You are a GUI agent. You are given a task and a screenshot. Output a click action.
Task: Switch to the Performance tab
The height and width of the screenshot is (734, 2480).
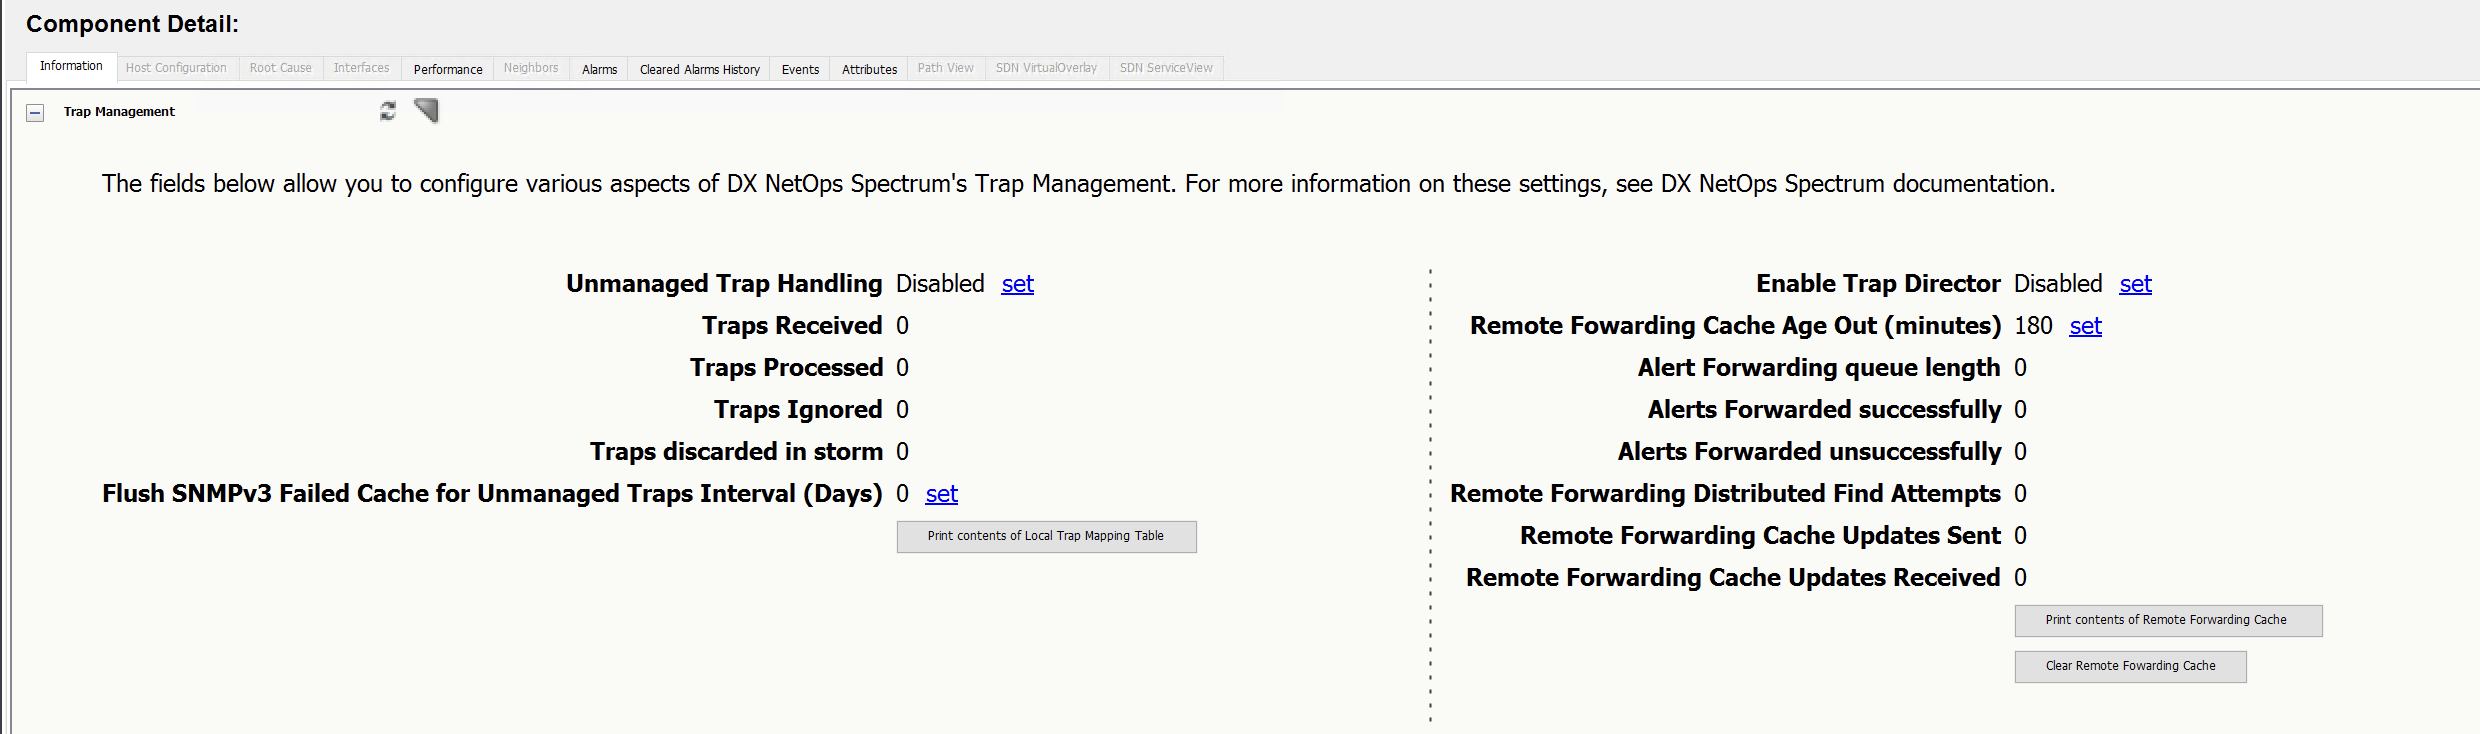click(448, 69)
